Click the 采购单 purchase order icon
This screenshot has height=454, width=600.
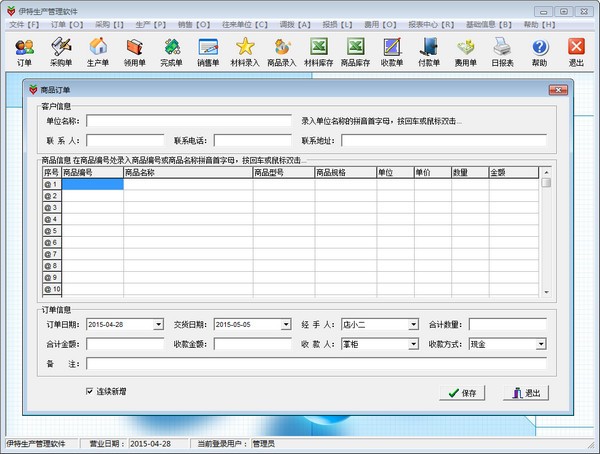61,51
